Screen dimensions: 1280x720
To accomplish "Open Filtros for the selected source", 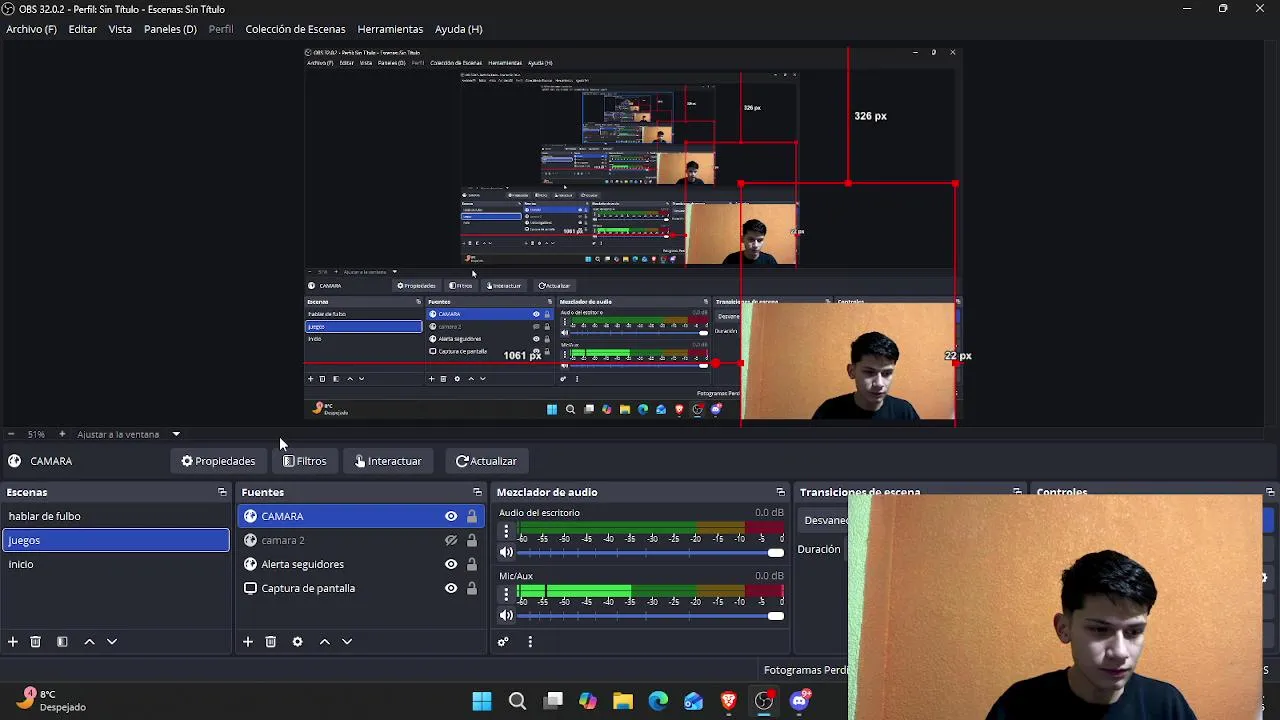I will tap(304, 461).
